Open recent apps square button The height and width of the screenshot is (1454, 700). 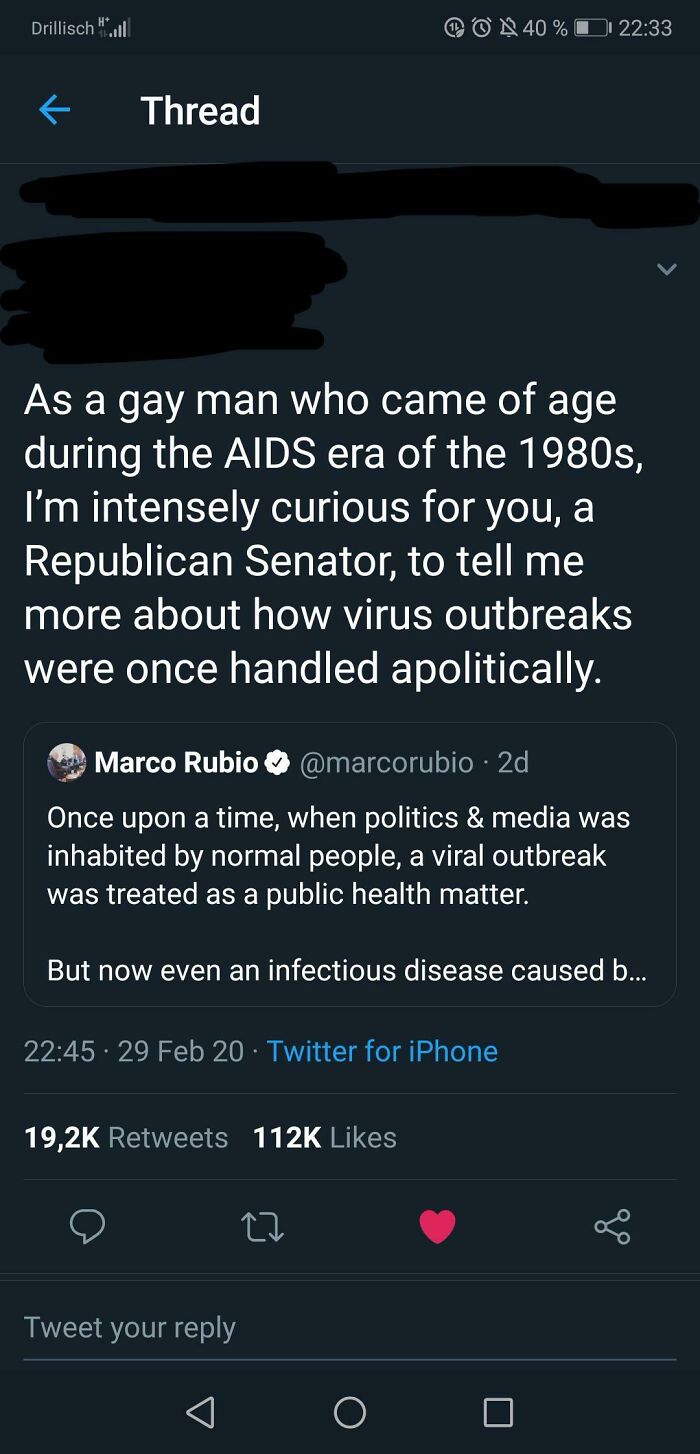(497, 1411)
